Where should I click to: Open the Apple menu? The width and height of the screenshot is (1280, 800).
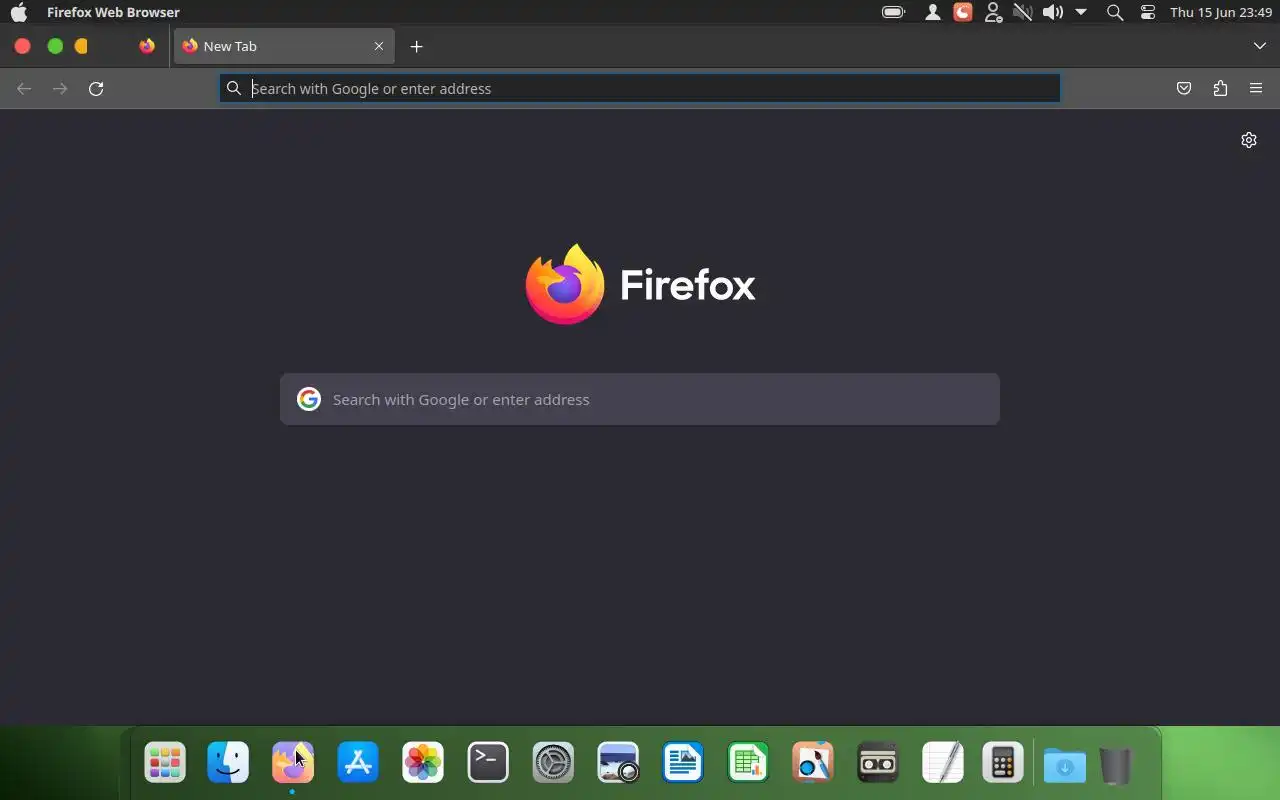[x=19, y=12]
